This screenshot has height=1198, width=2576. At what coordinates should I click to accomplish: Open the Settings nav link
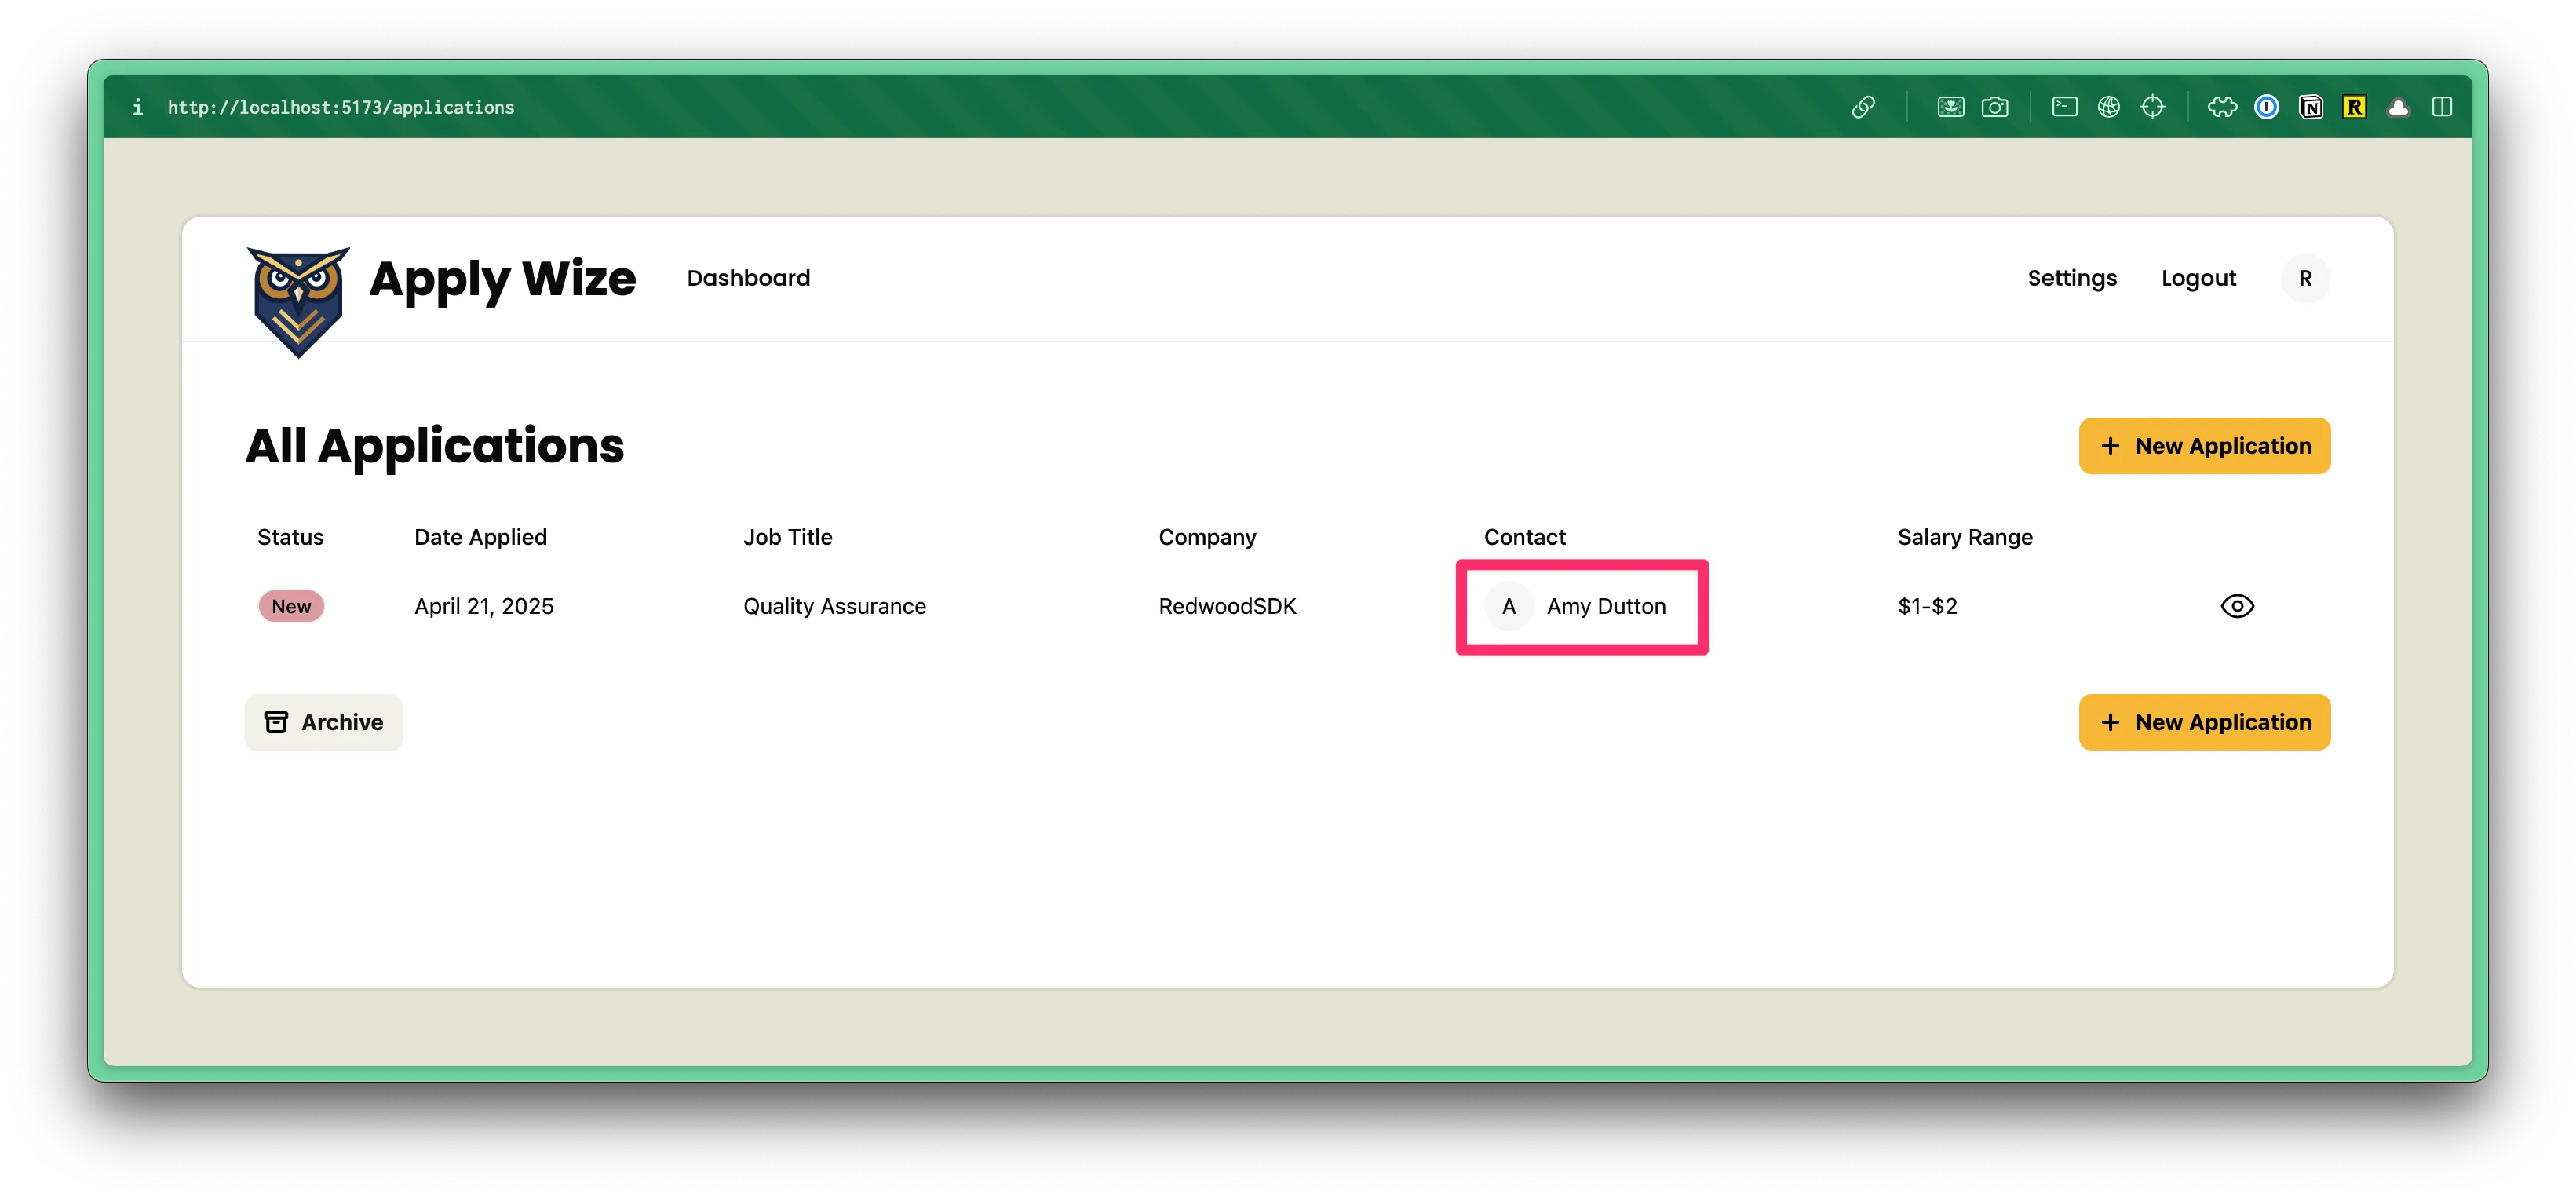[2071, 278]
